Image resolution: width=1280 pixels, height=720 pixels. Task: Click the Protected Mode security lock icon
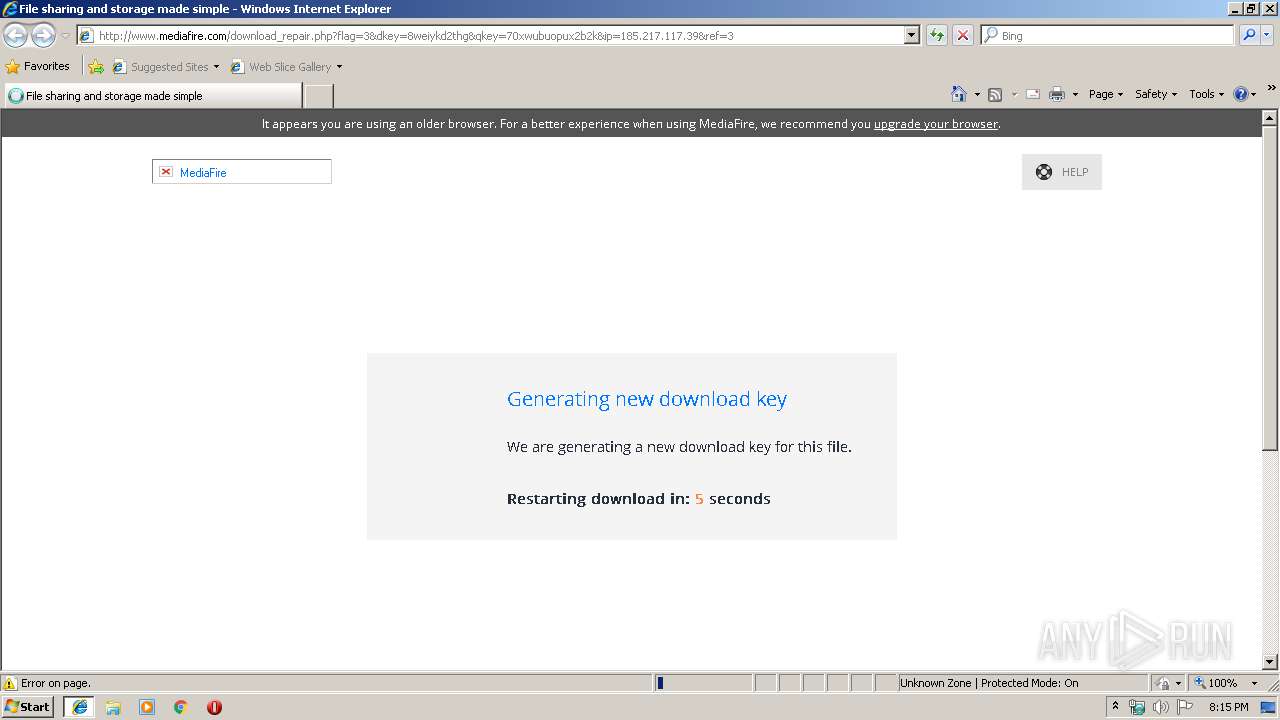click(x=1163, y=683)
